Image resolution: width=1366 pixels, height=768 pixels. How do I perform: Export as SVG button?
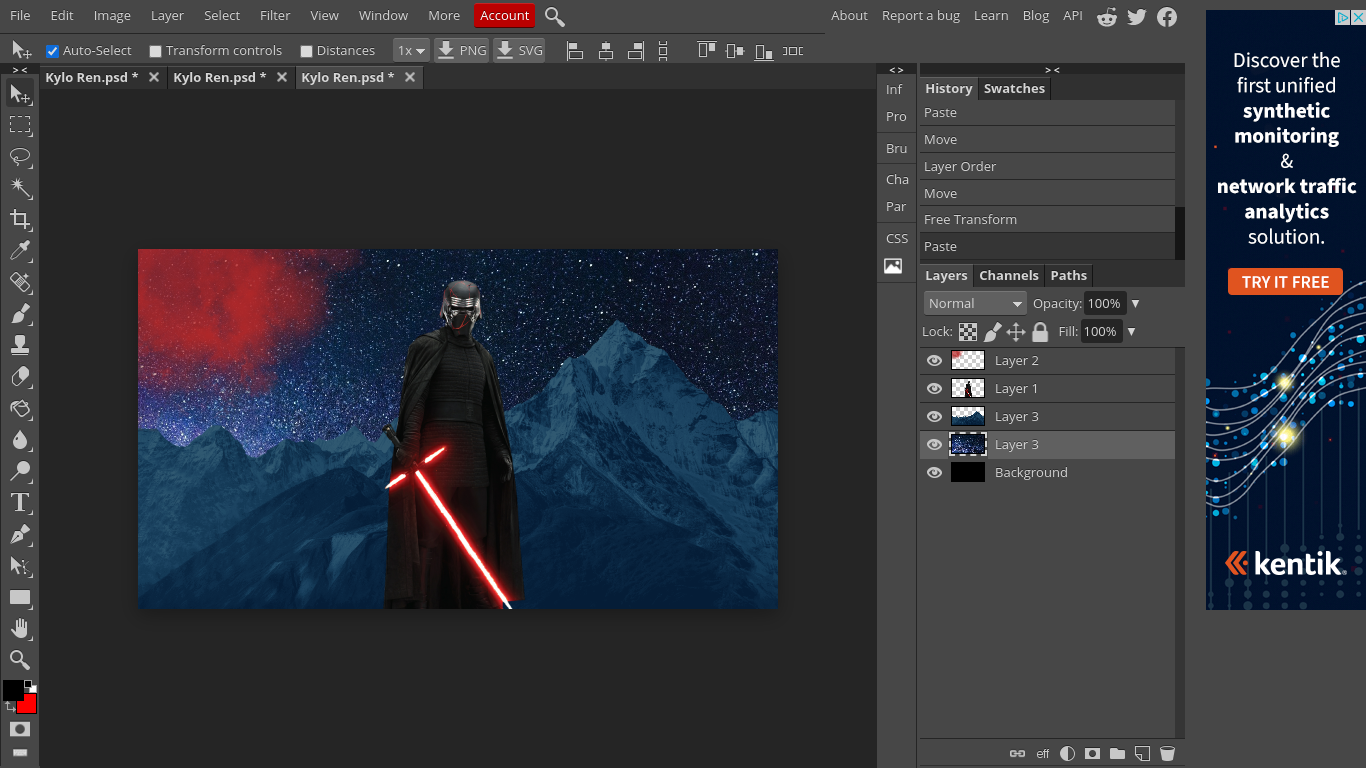519,50
